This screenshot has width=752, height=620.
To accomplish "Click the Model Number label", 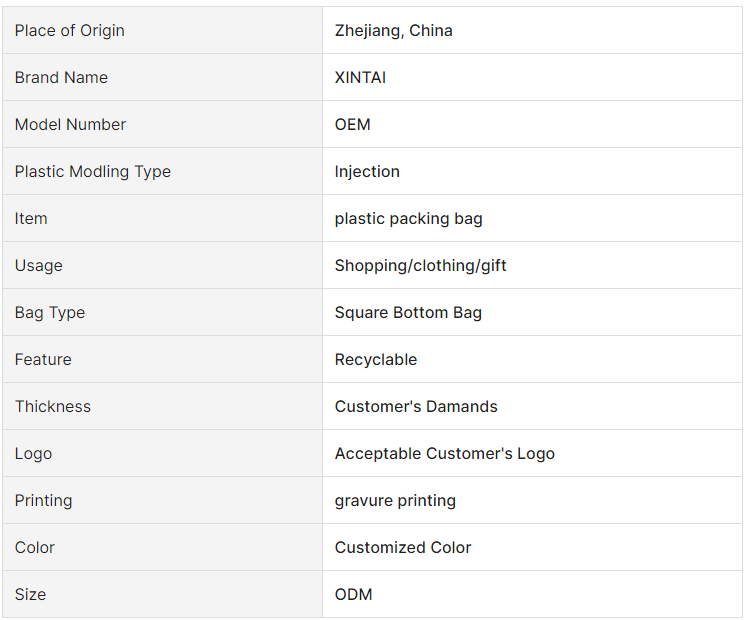I will point(70,124).
